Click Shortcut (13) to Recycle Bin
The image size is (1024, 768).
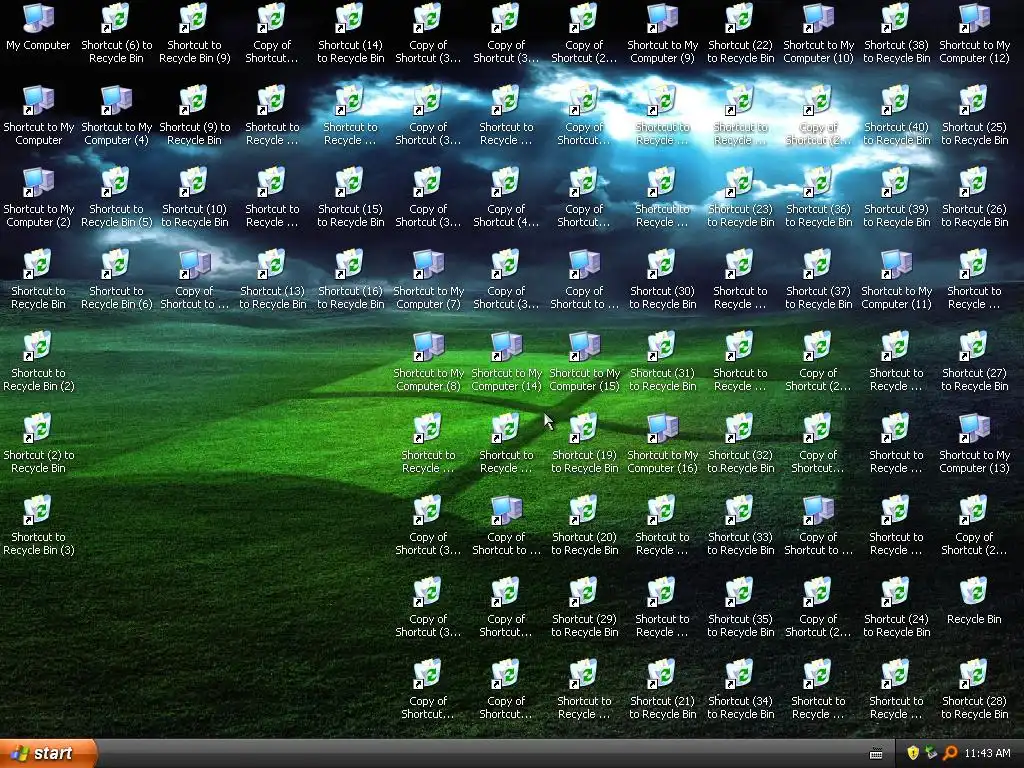pyautogui.click(x=272, y=280)
